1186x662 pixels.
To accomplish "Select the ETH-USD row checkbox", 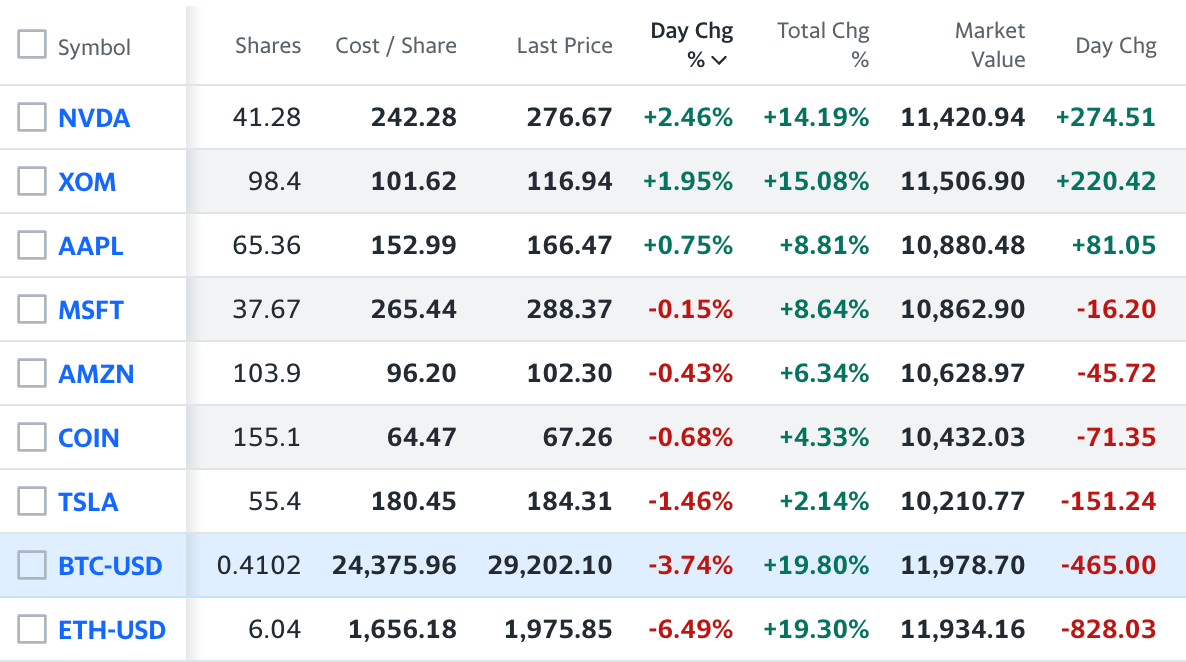I will 32,630.
